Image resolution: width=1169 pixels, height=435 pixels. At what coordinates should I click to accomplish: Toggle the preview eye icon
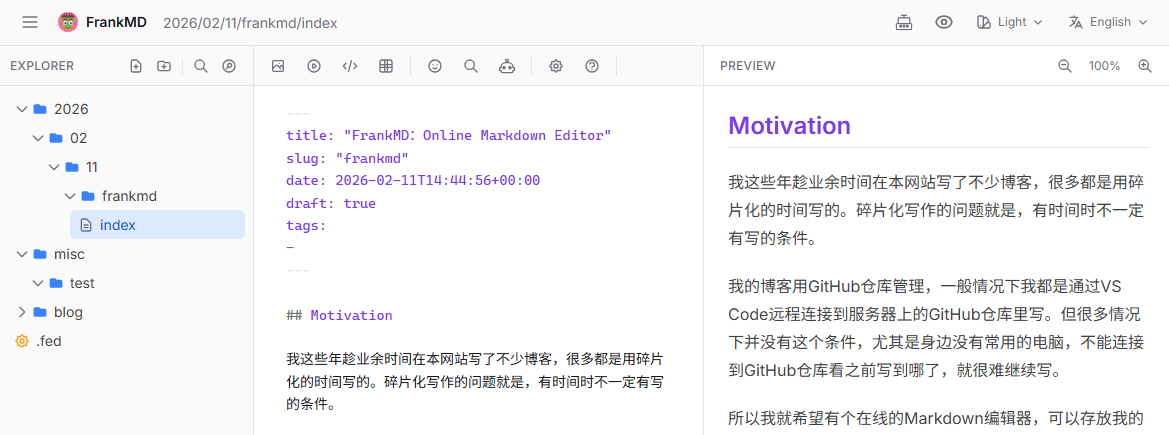click(943, 22)
